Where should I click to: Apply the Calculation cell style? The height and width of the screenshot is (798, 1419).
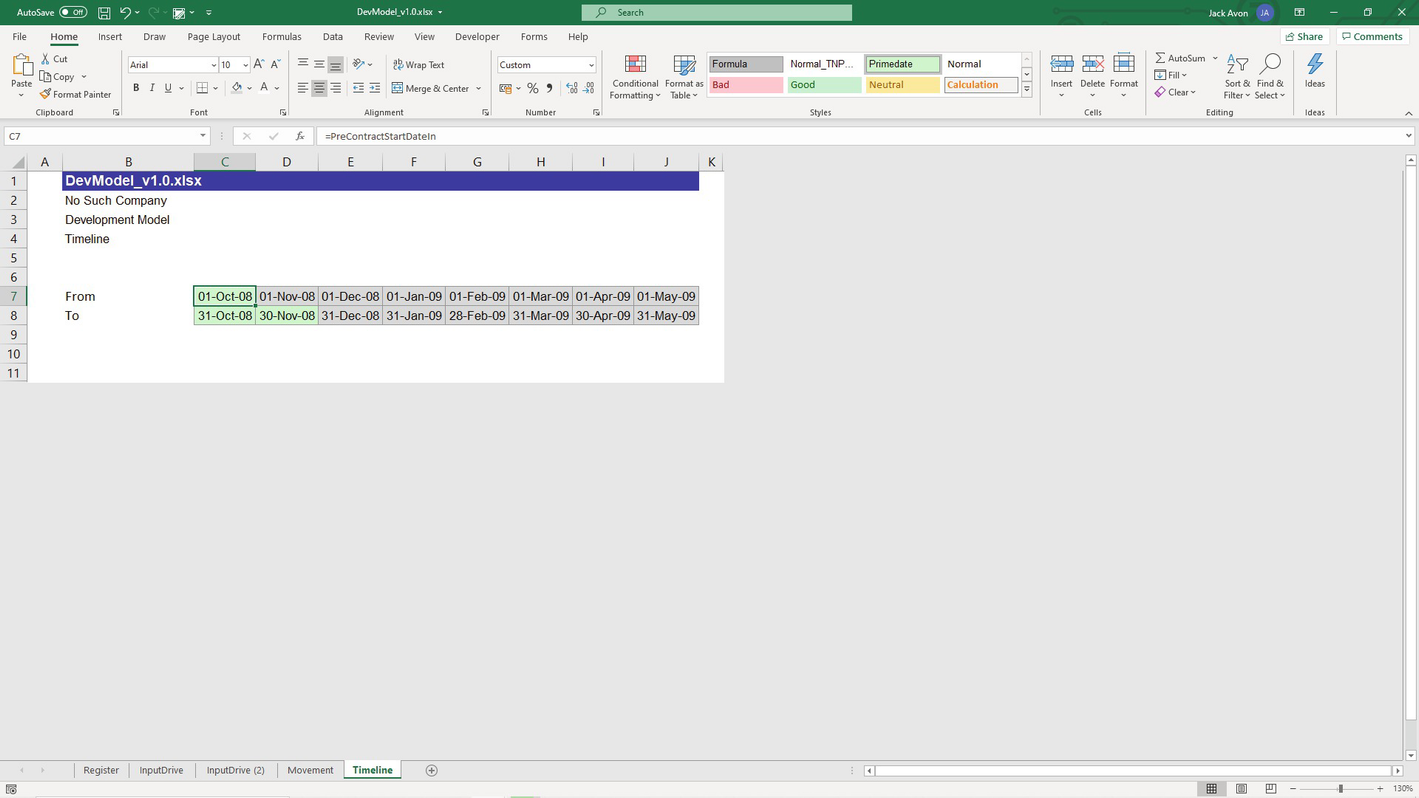[981, 85]
